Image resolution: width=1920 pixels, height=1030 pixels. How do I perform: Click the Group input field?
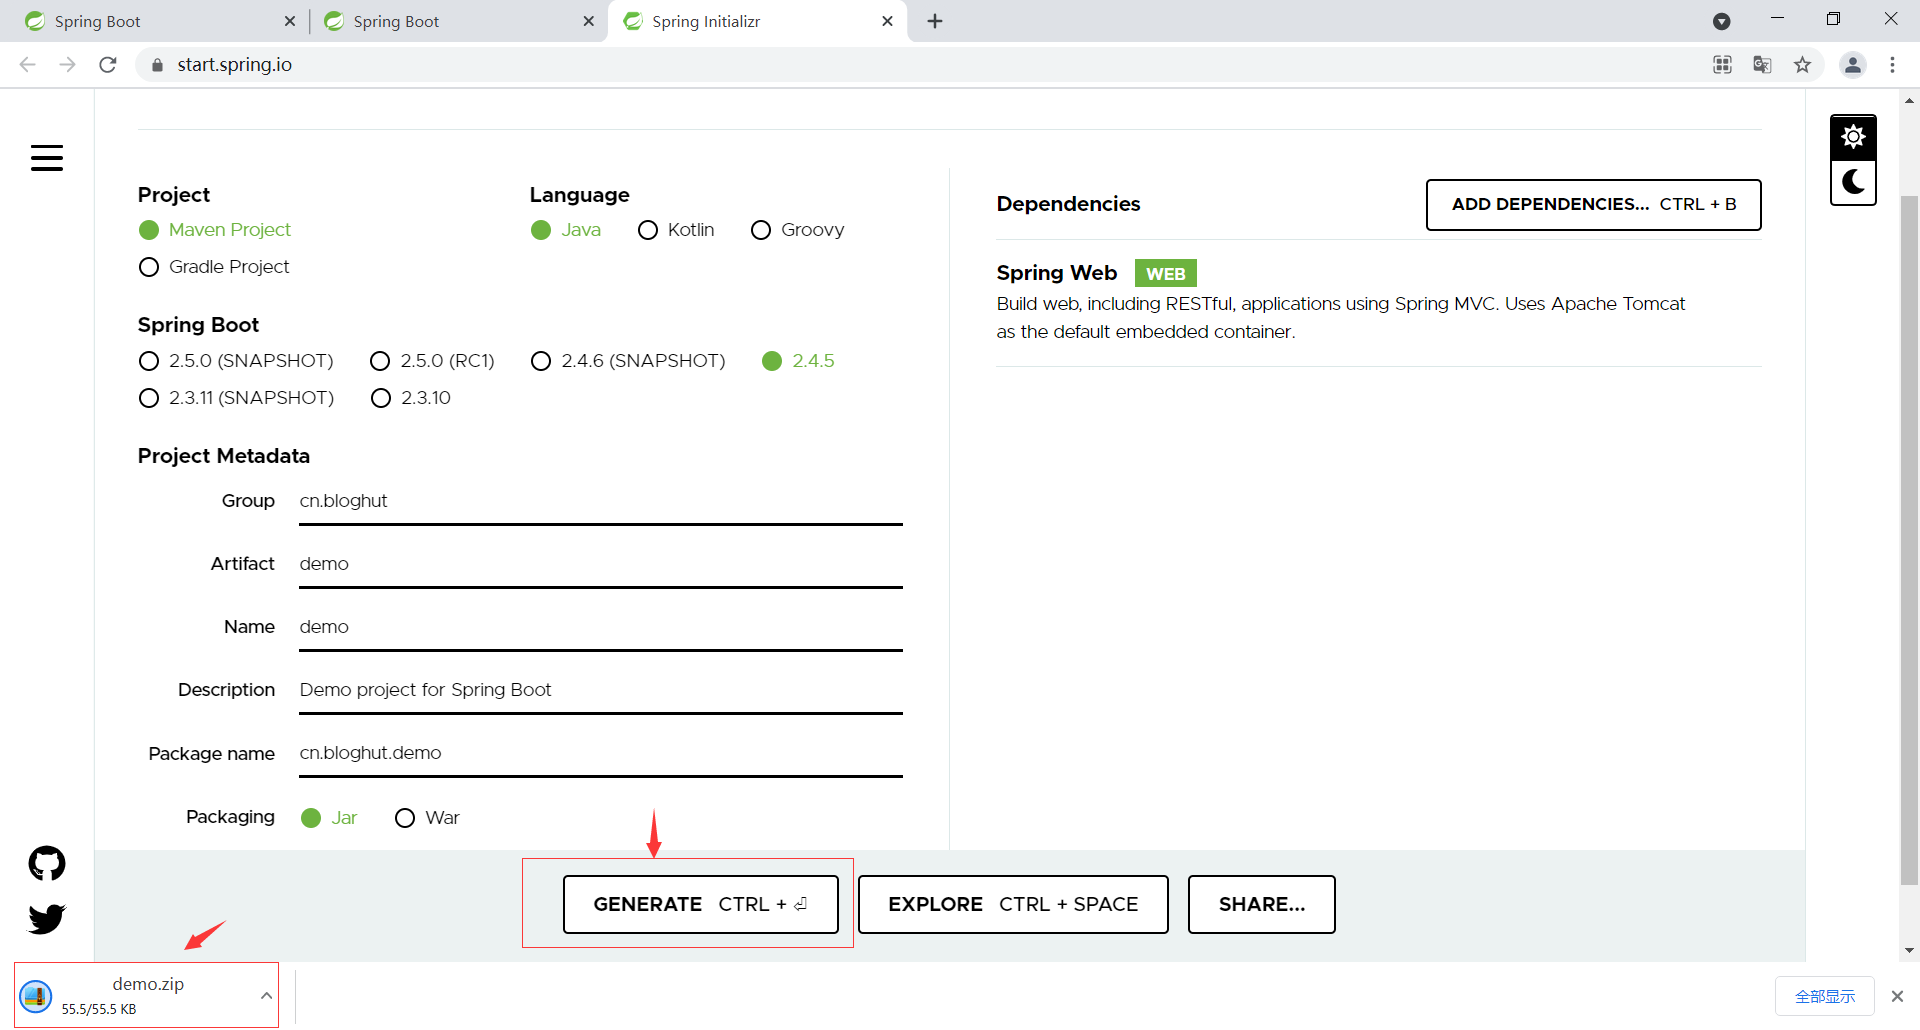coord(601,501)
